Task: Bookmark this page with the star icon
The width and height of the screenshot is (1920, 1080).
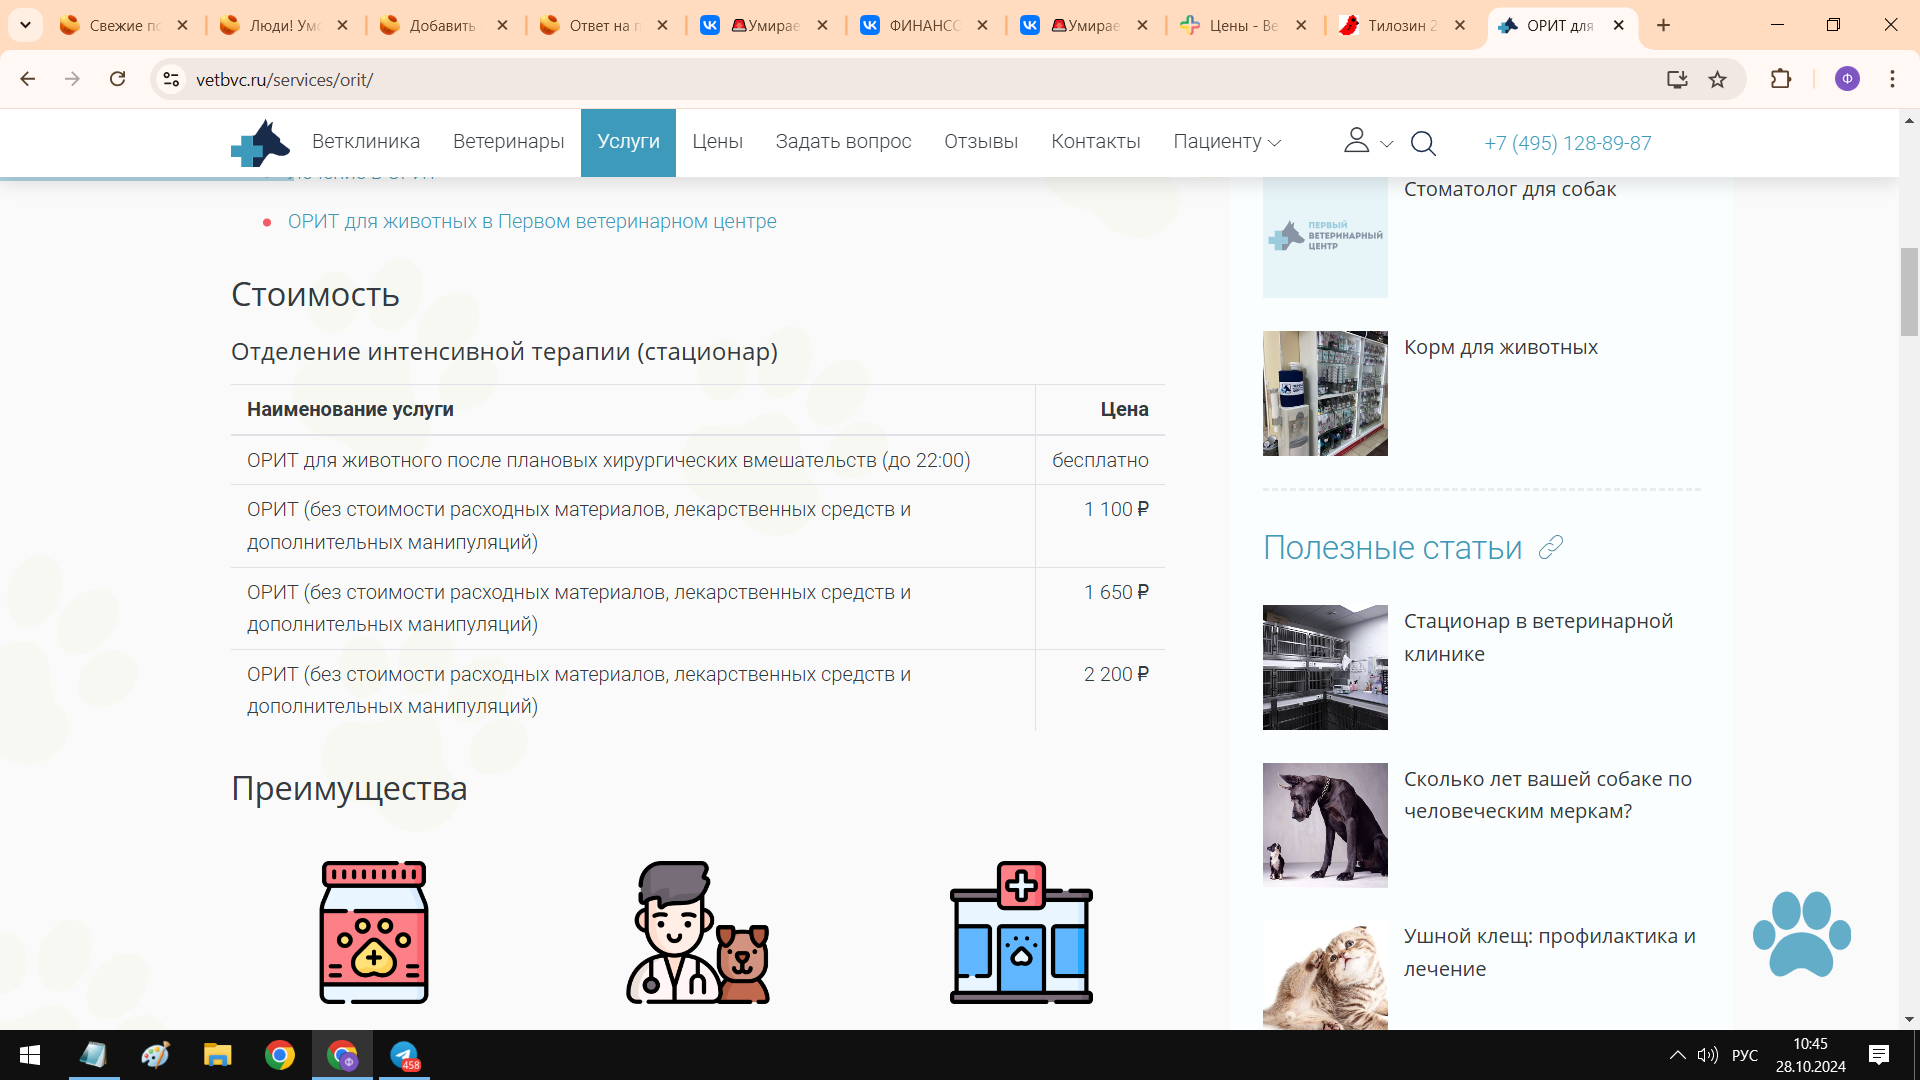Action: (1717, 79)
